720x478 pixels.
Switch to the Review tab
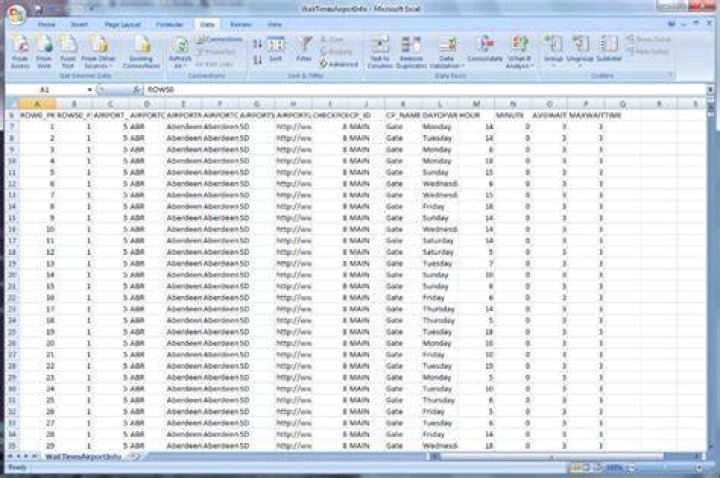(x=241, y=25)
